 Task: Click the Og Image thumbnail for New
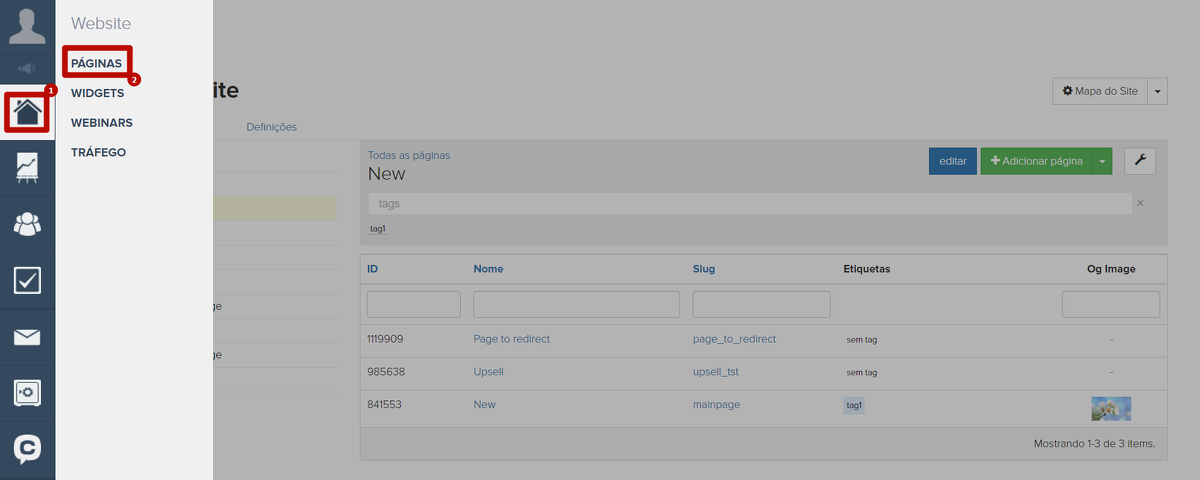tap(1111, 408)
